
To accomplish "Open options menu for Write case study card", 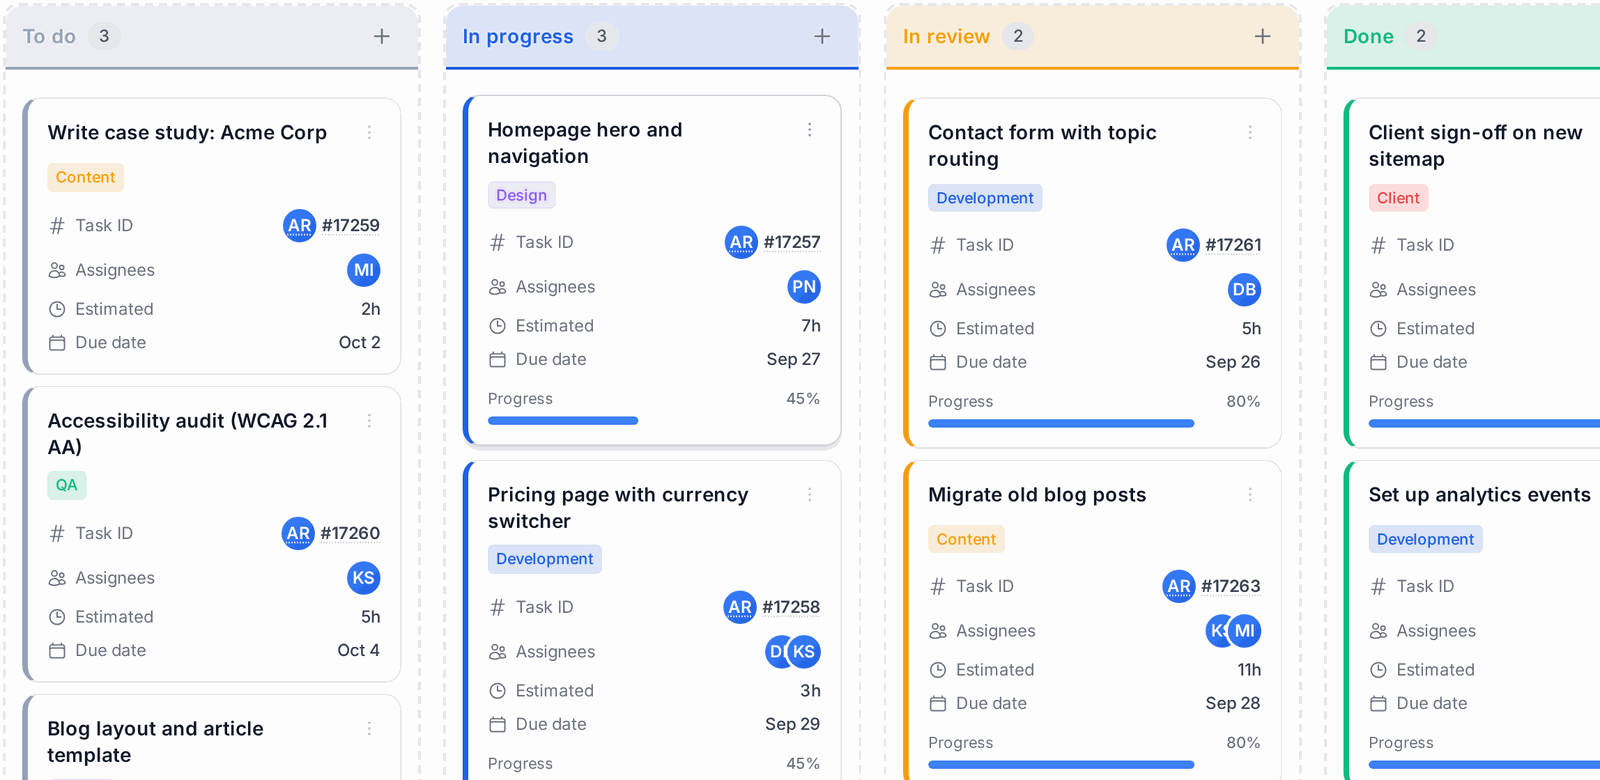I will click(x=369, y=132).
